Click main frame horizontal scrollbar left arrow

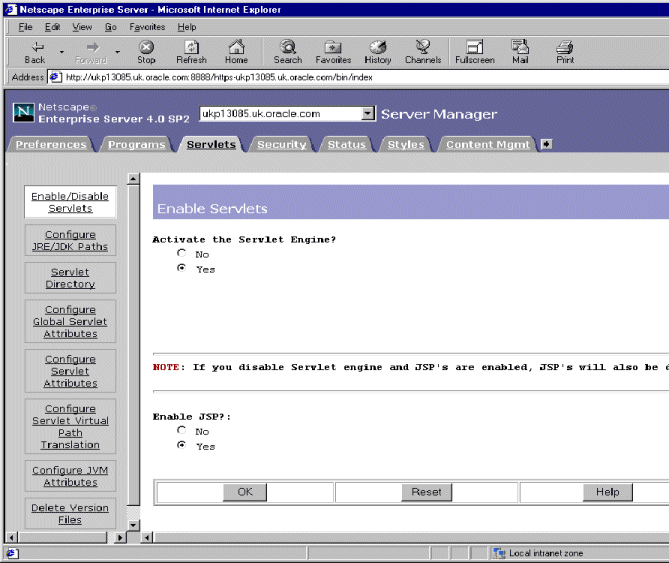tap(147, 537)
